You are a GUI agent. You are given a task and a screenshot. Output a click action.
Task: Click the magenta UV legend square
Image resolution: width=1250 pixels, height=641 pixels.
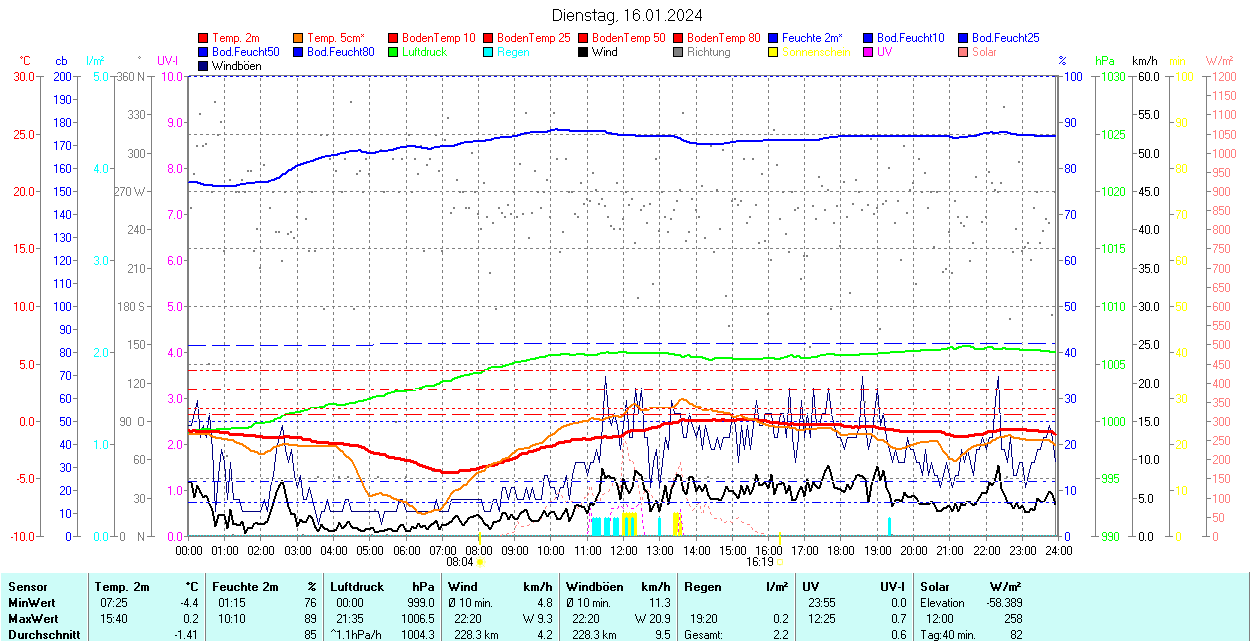[869, 52]
